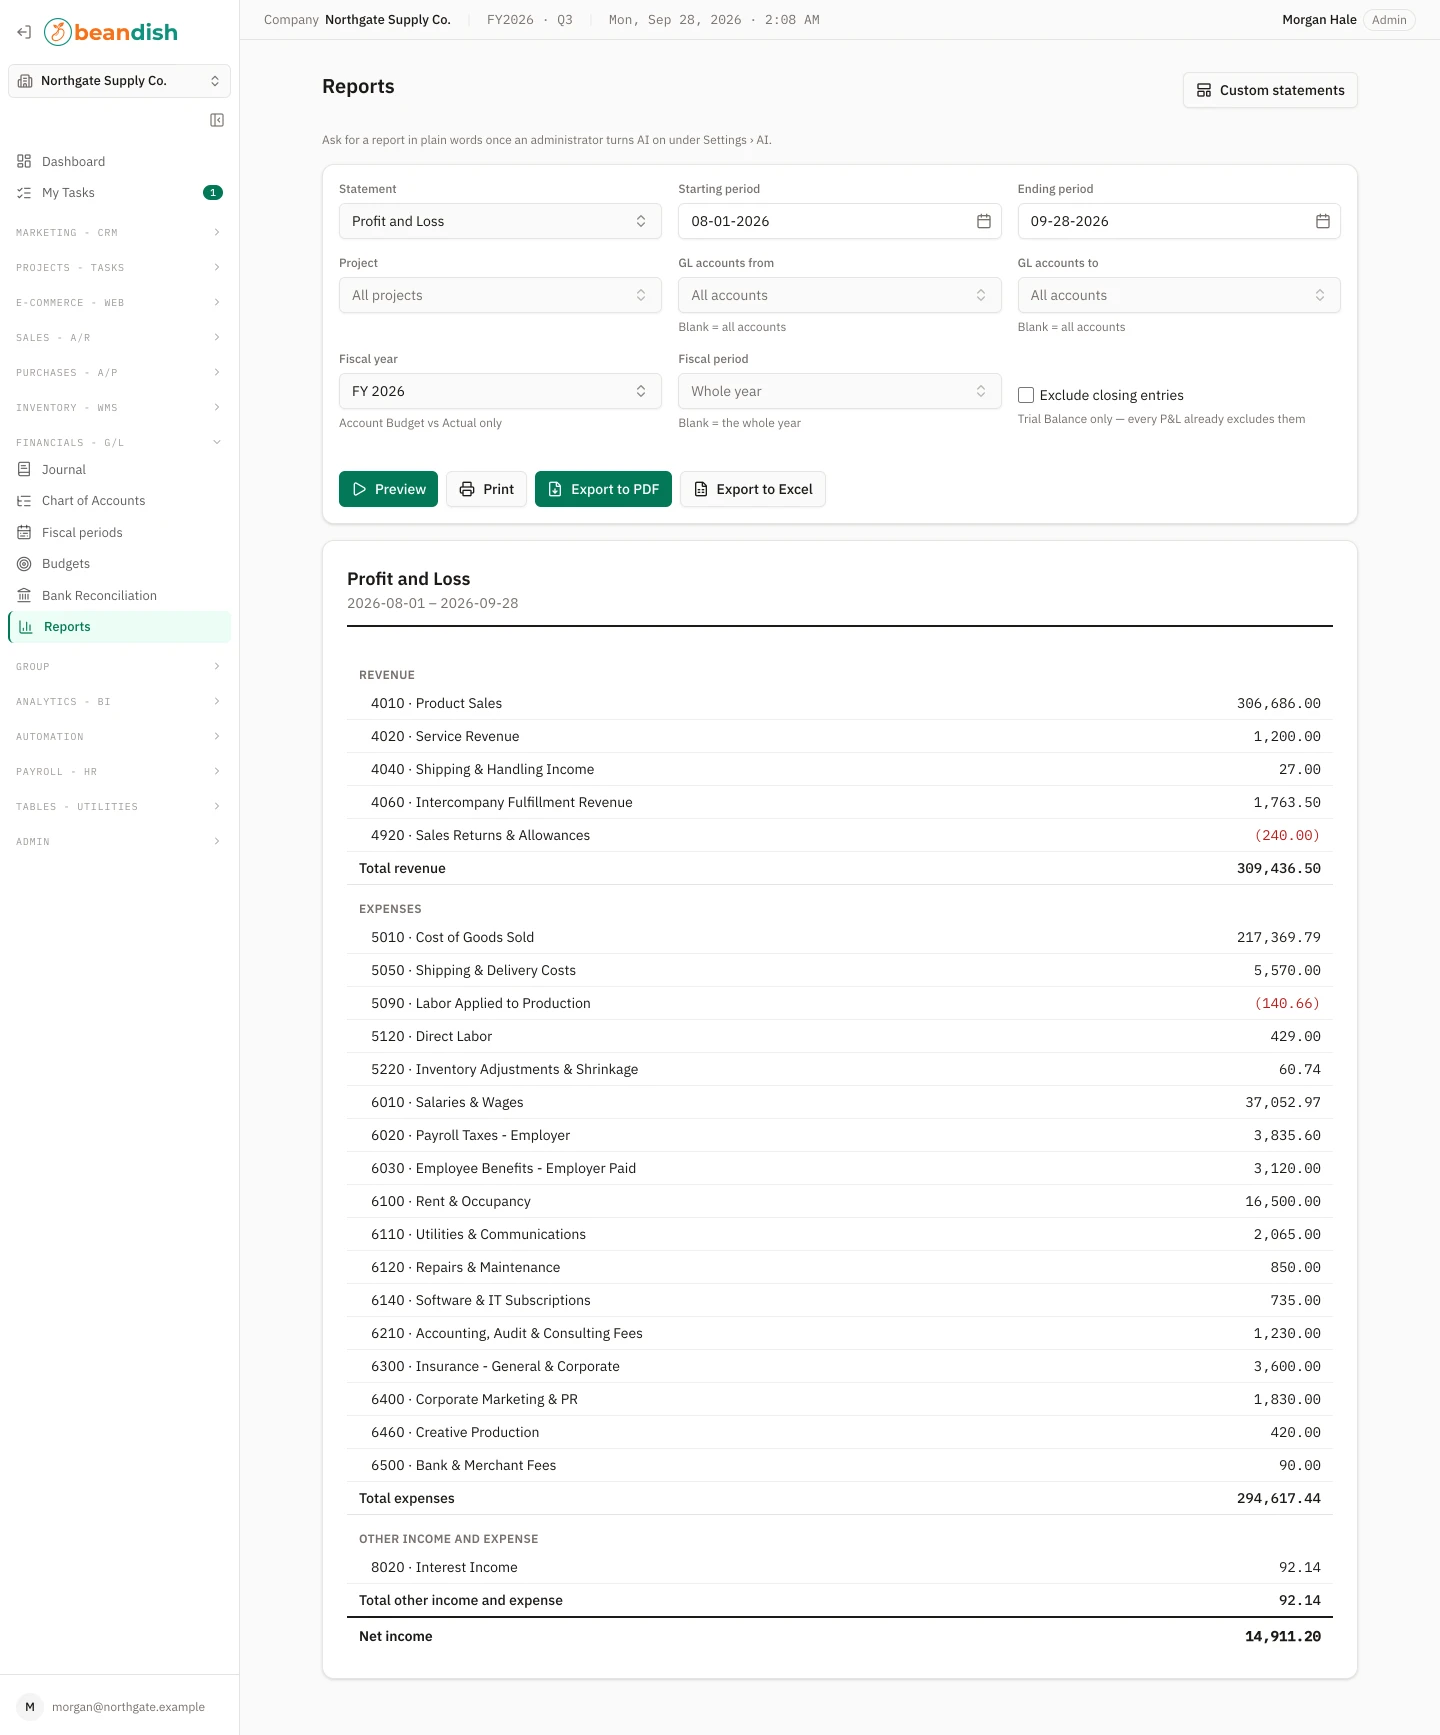Image resolution: width=1440 pixels, height=1735 pixels.
Task: Open Chart of Accounts
Action: coord(119,501)
